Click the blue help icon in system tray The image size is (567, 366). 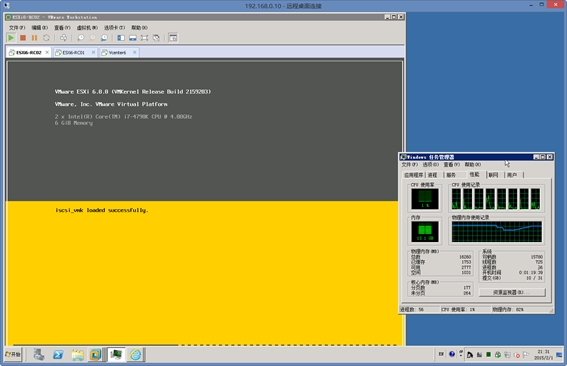point(452,354)
